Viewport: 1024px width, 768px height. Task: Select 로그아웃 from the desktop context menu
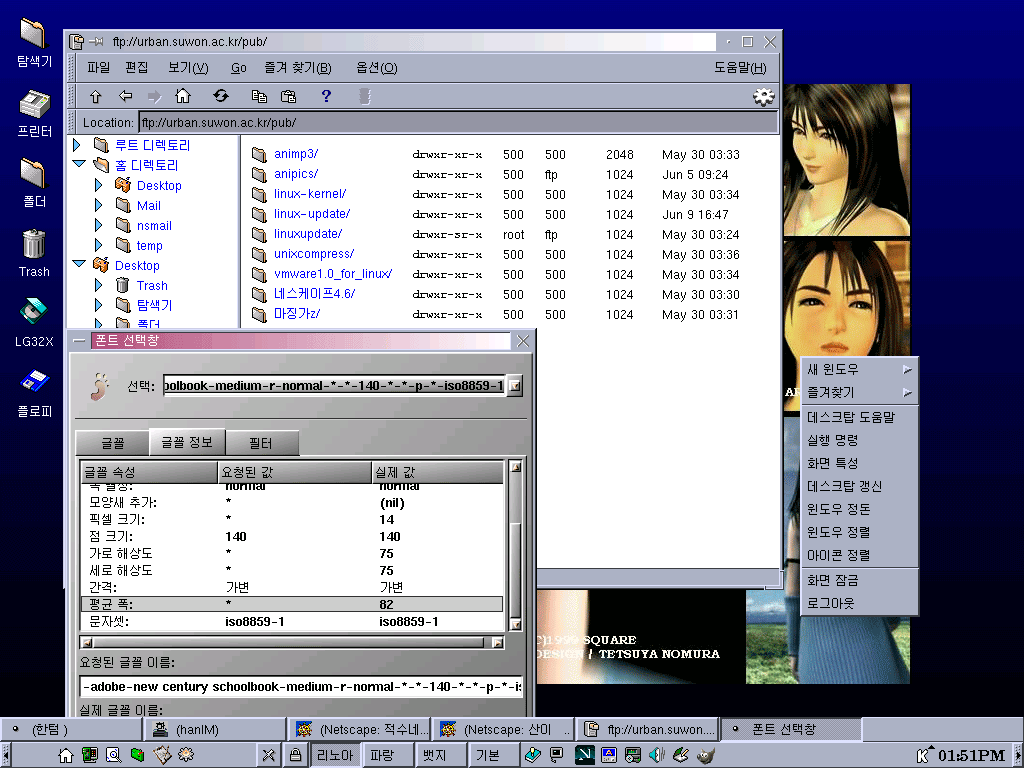(x=831, y=603)
